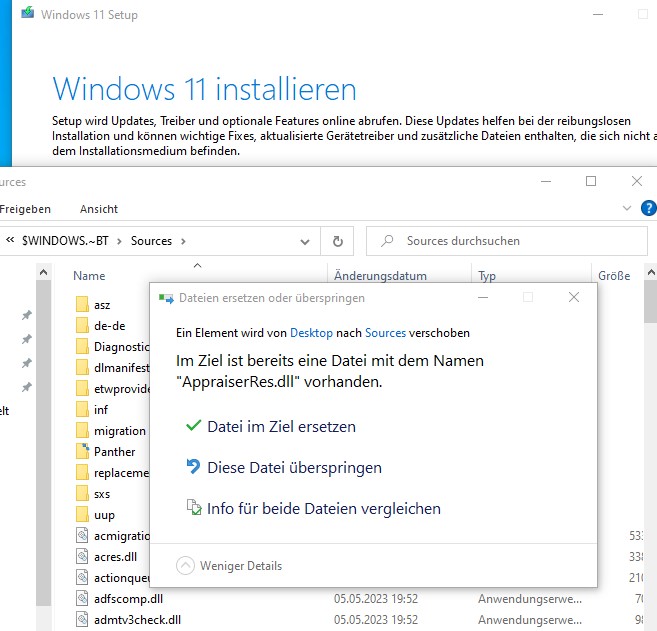Open the Ansicht ribbon tab in Explorer

[99, 209]
